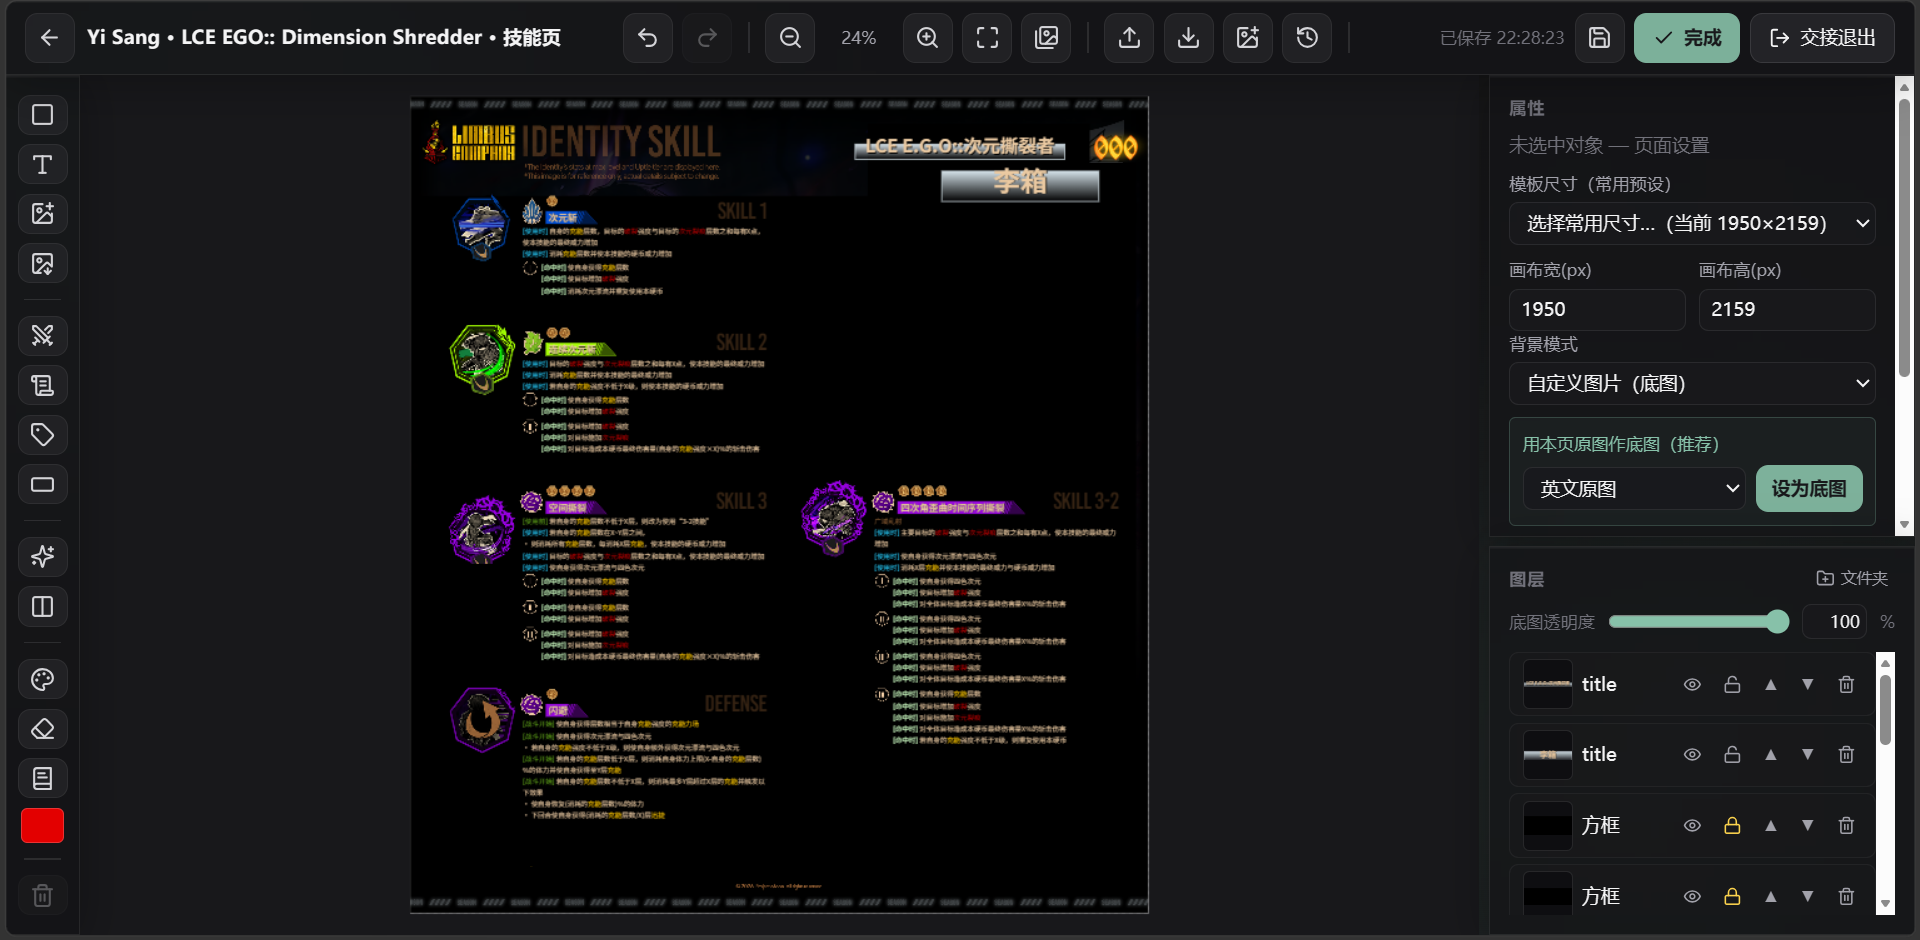Click the 画布高 input showing 2159
The image size is (1920, 940).
1787,310
